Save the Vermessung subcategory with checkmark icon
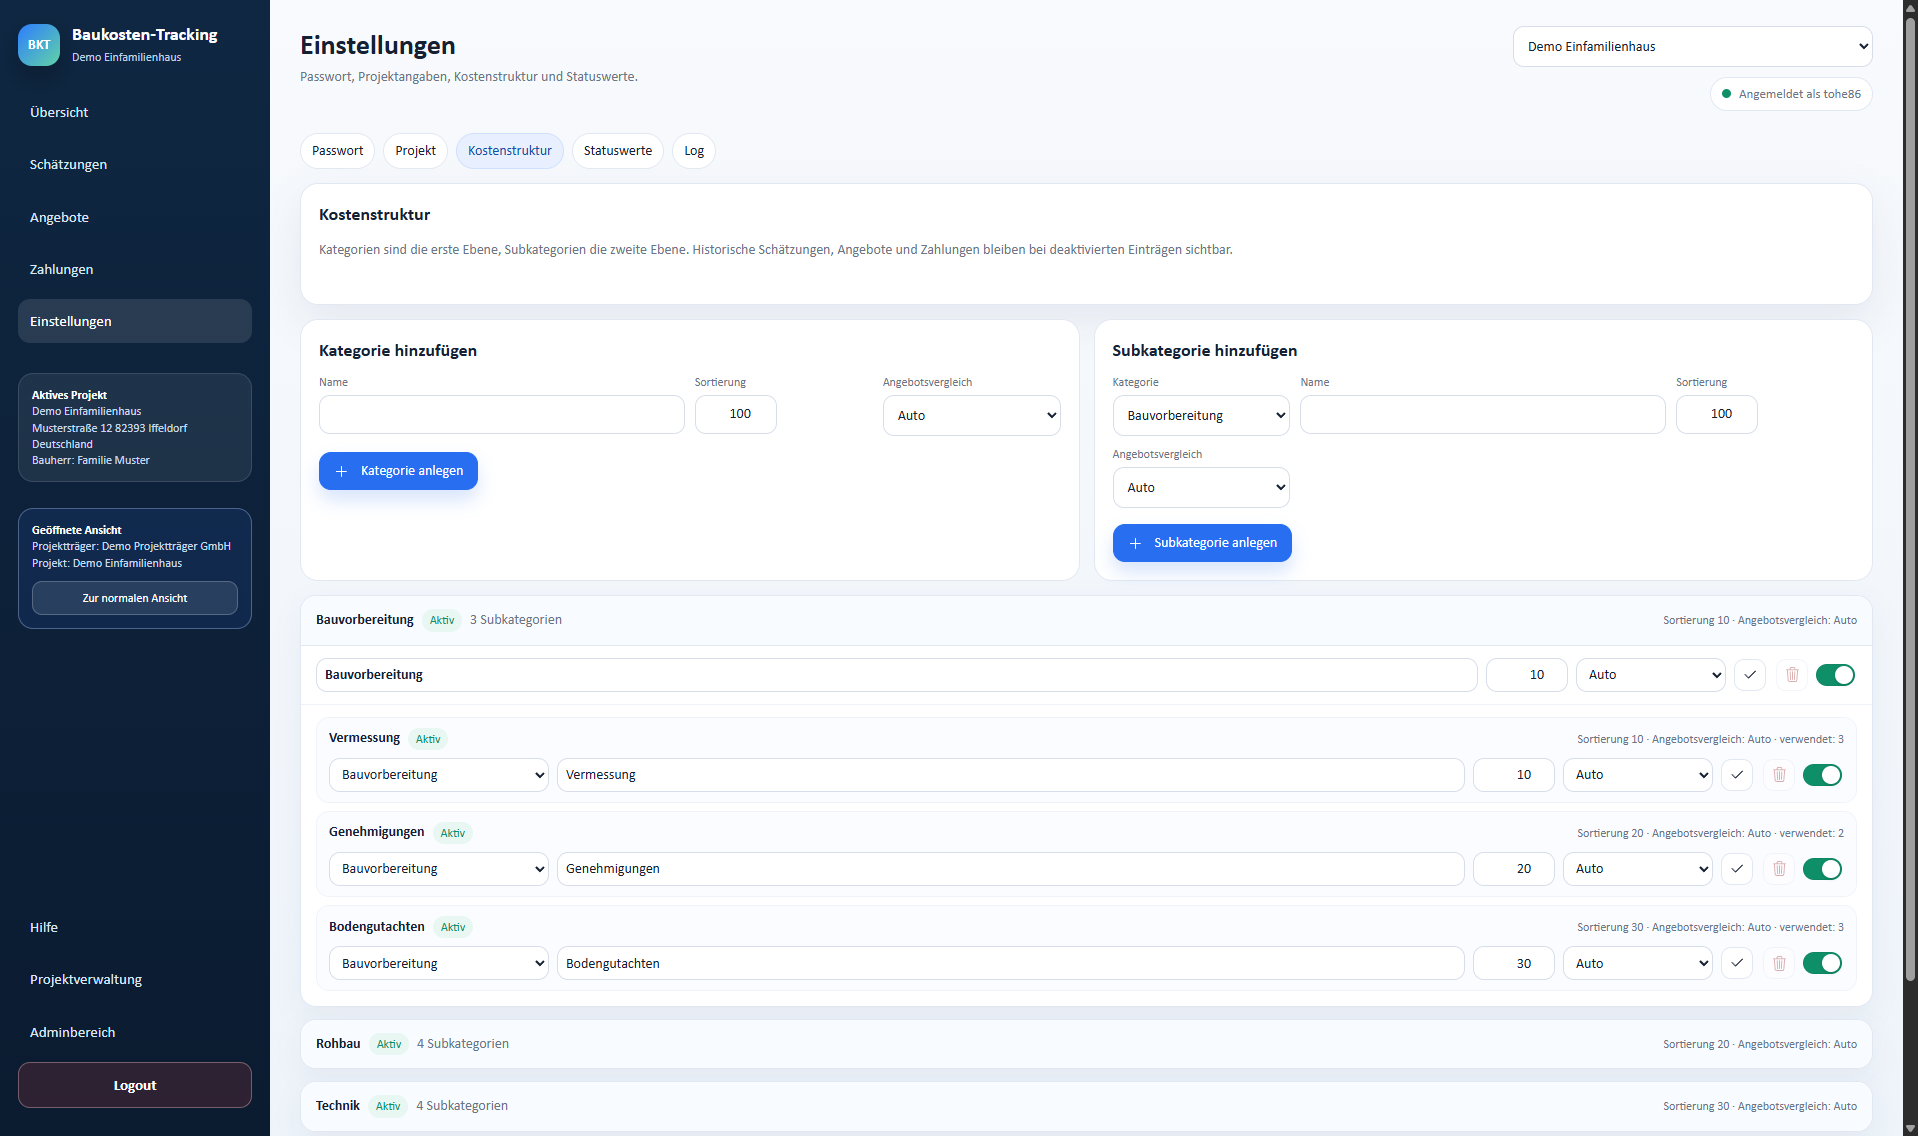The width and height of the screenshot is (1918, 1136). point(1737,775)
